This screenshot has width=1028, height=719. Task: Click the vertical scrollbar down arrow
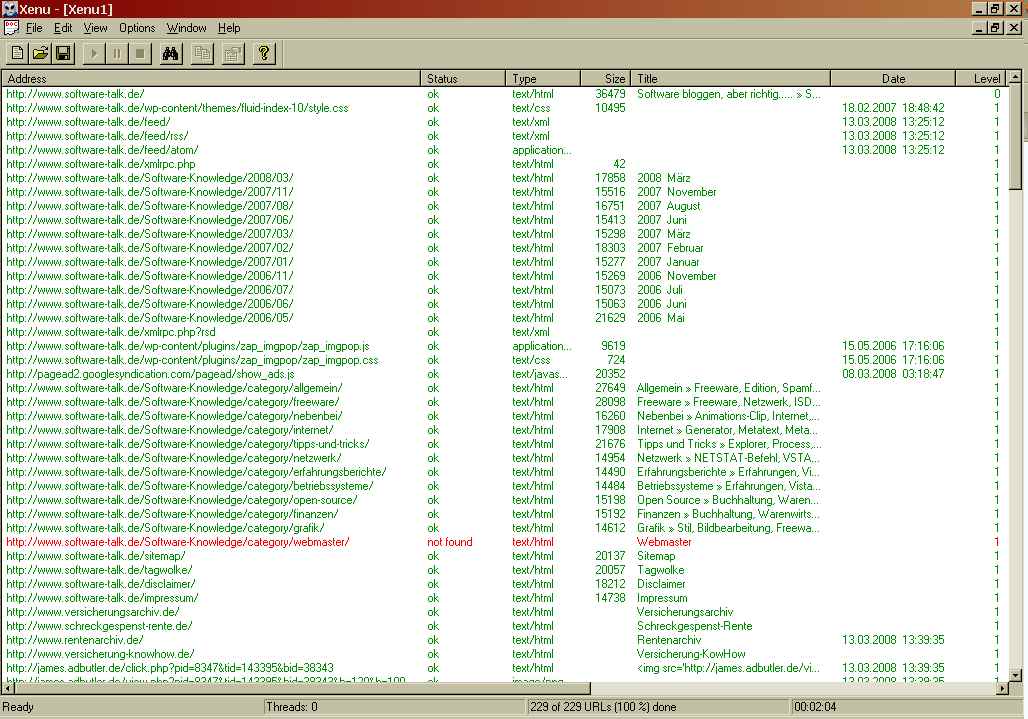coord(1015,674)
